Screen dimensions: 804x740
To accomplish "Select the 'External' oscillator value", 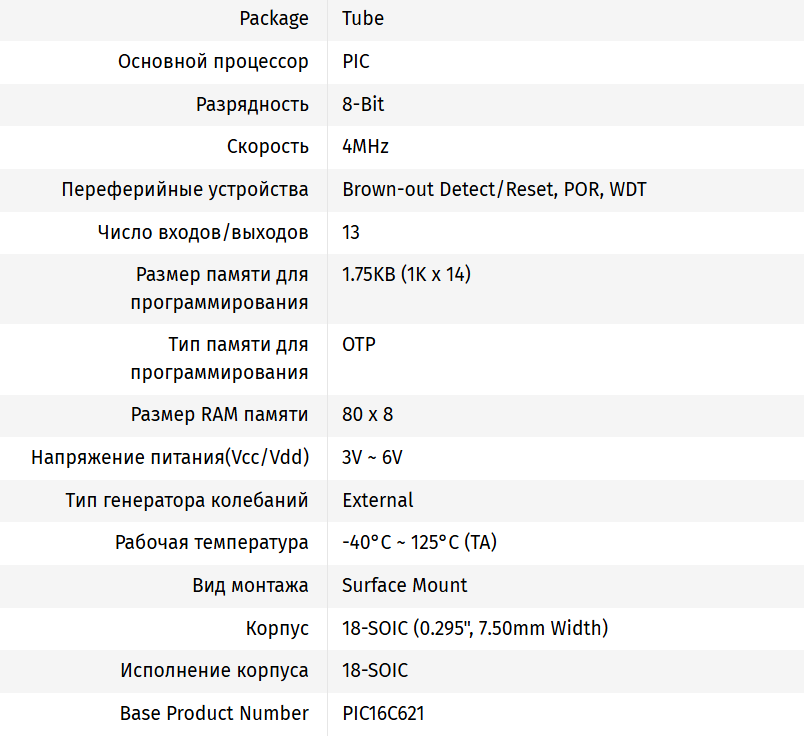I will coord(377,500).
